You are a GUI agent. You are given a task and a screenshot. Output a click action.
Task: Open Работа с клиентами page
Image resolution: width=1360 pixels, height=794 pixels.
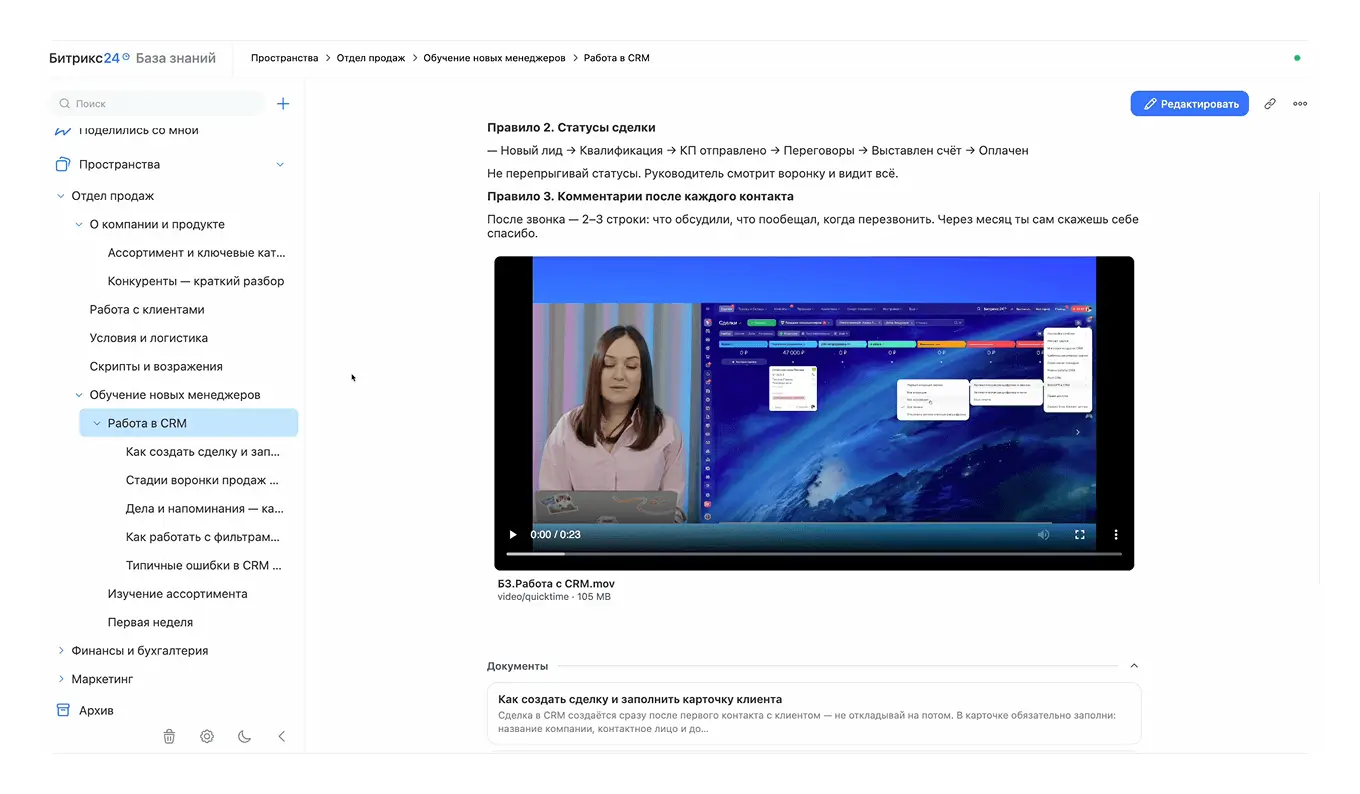coord(147,310)
